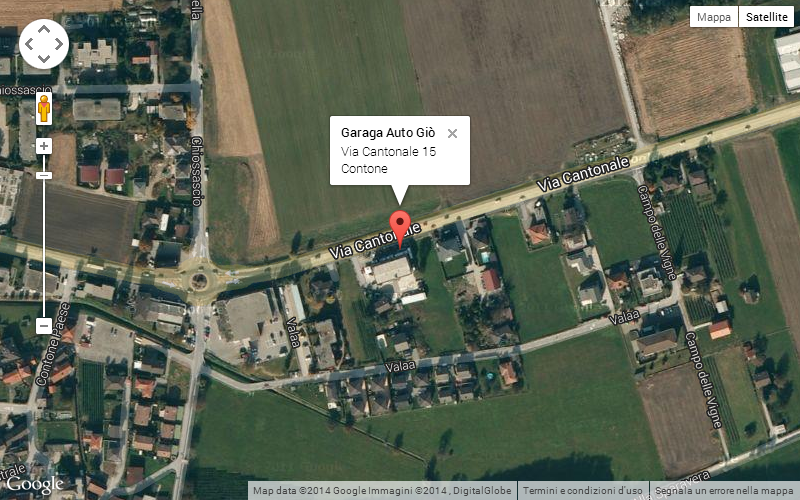Image resolution: width=800 pixels, height=500 pixels.
Task: Click the Chiossascio street label
Action: coord(197,171)
